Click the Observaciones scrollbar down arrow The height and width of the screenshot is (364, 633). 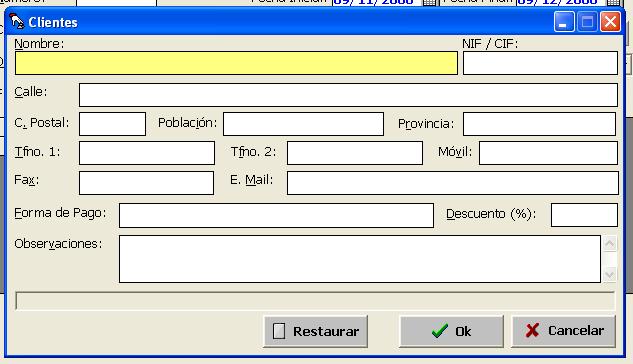tap(609, 275)
